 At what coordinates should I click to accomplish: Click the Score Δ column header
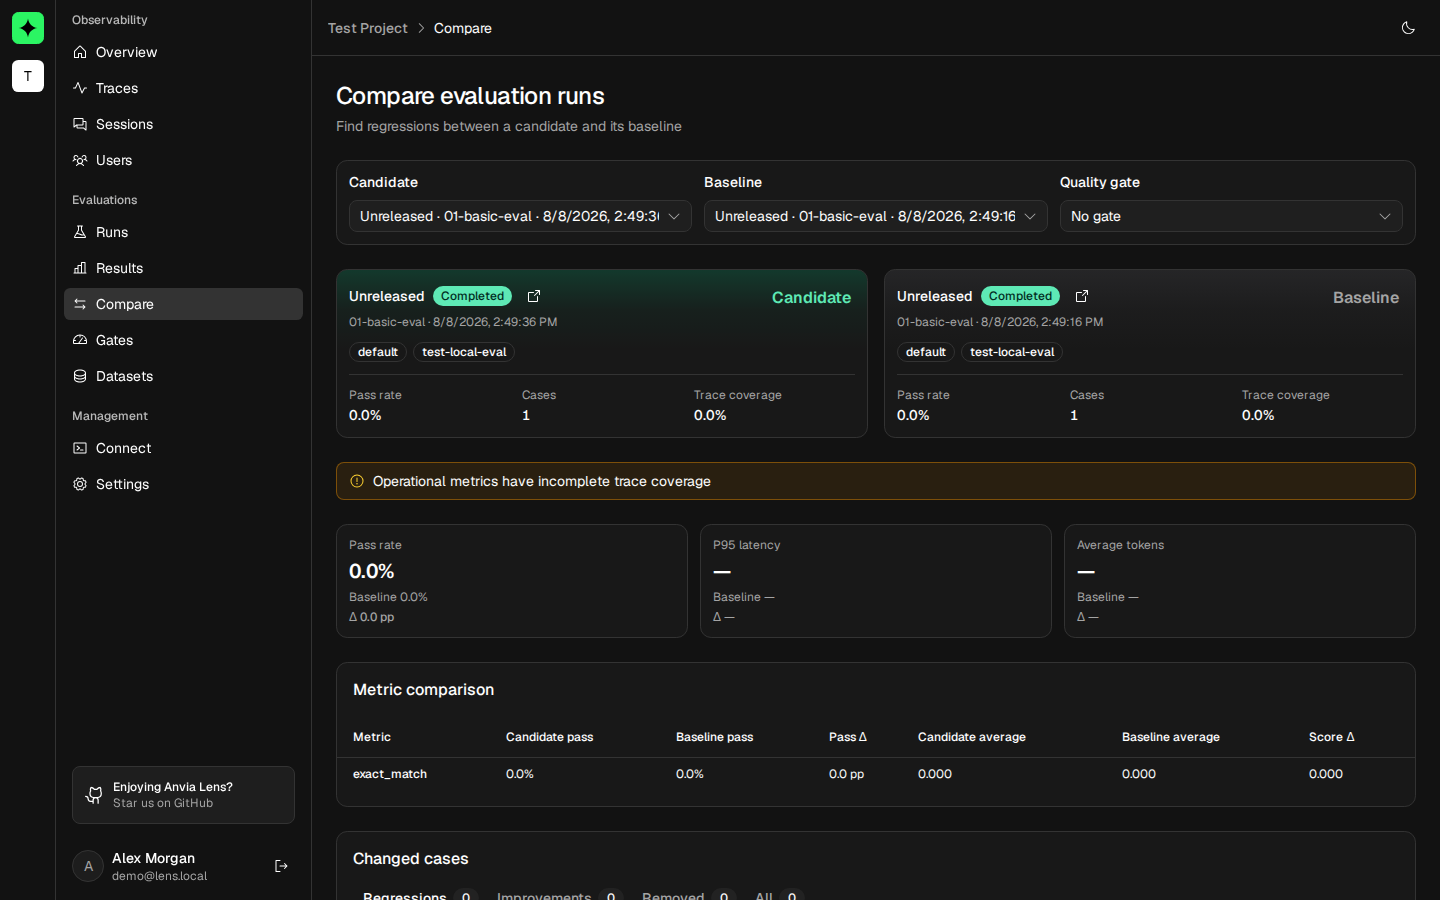(x=1331, y=737)
